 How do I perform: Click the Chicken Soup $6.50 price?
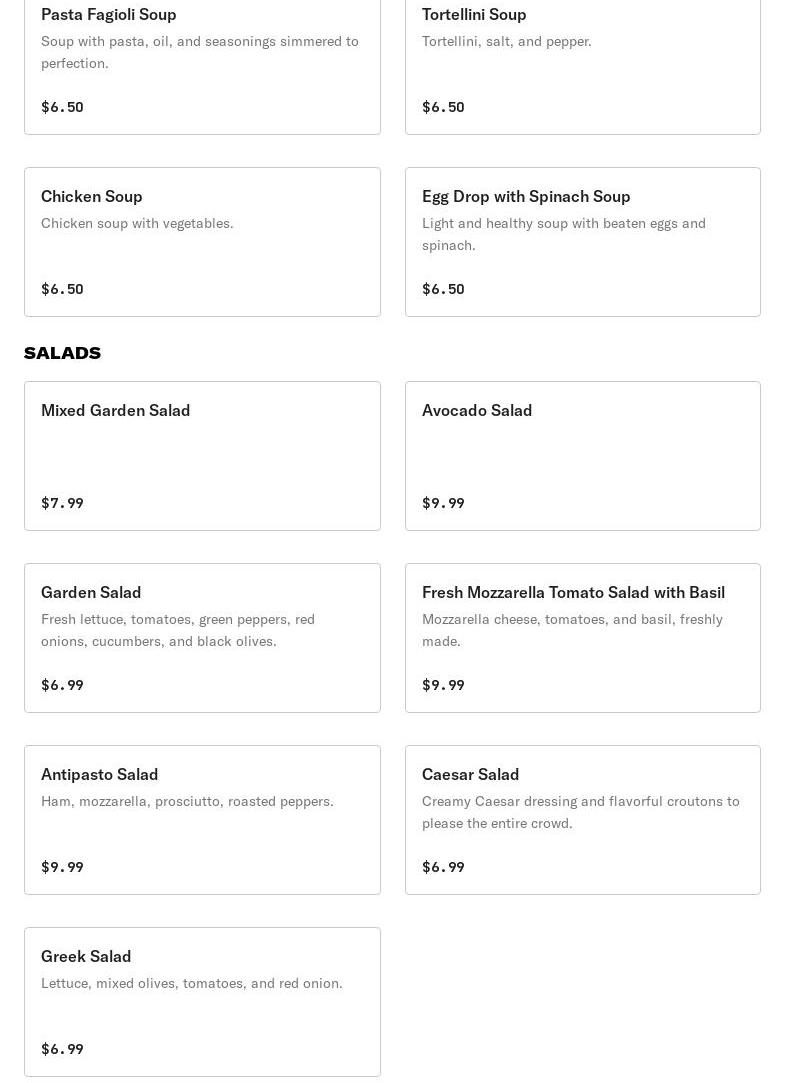point(62,289)
